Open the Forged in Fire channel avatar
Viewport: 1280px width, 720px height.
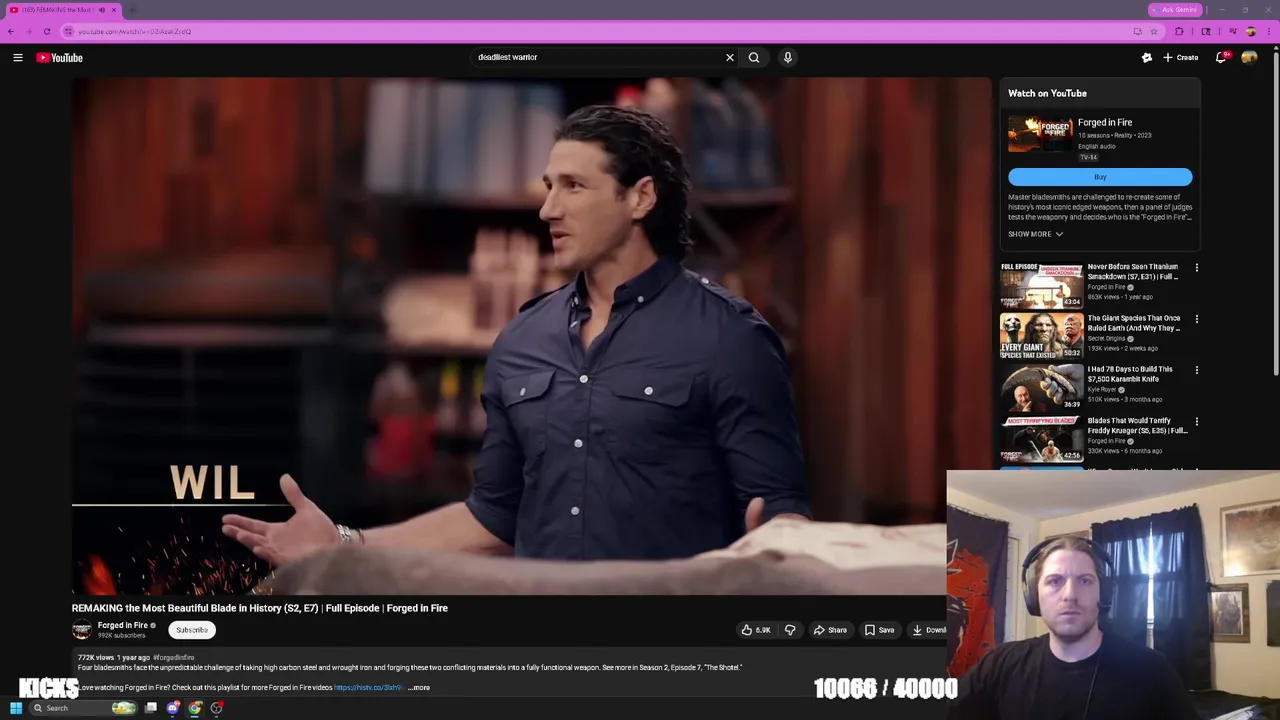(x=82, y=630)
